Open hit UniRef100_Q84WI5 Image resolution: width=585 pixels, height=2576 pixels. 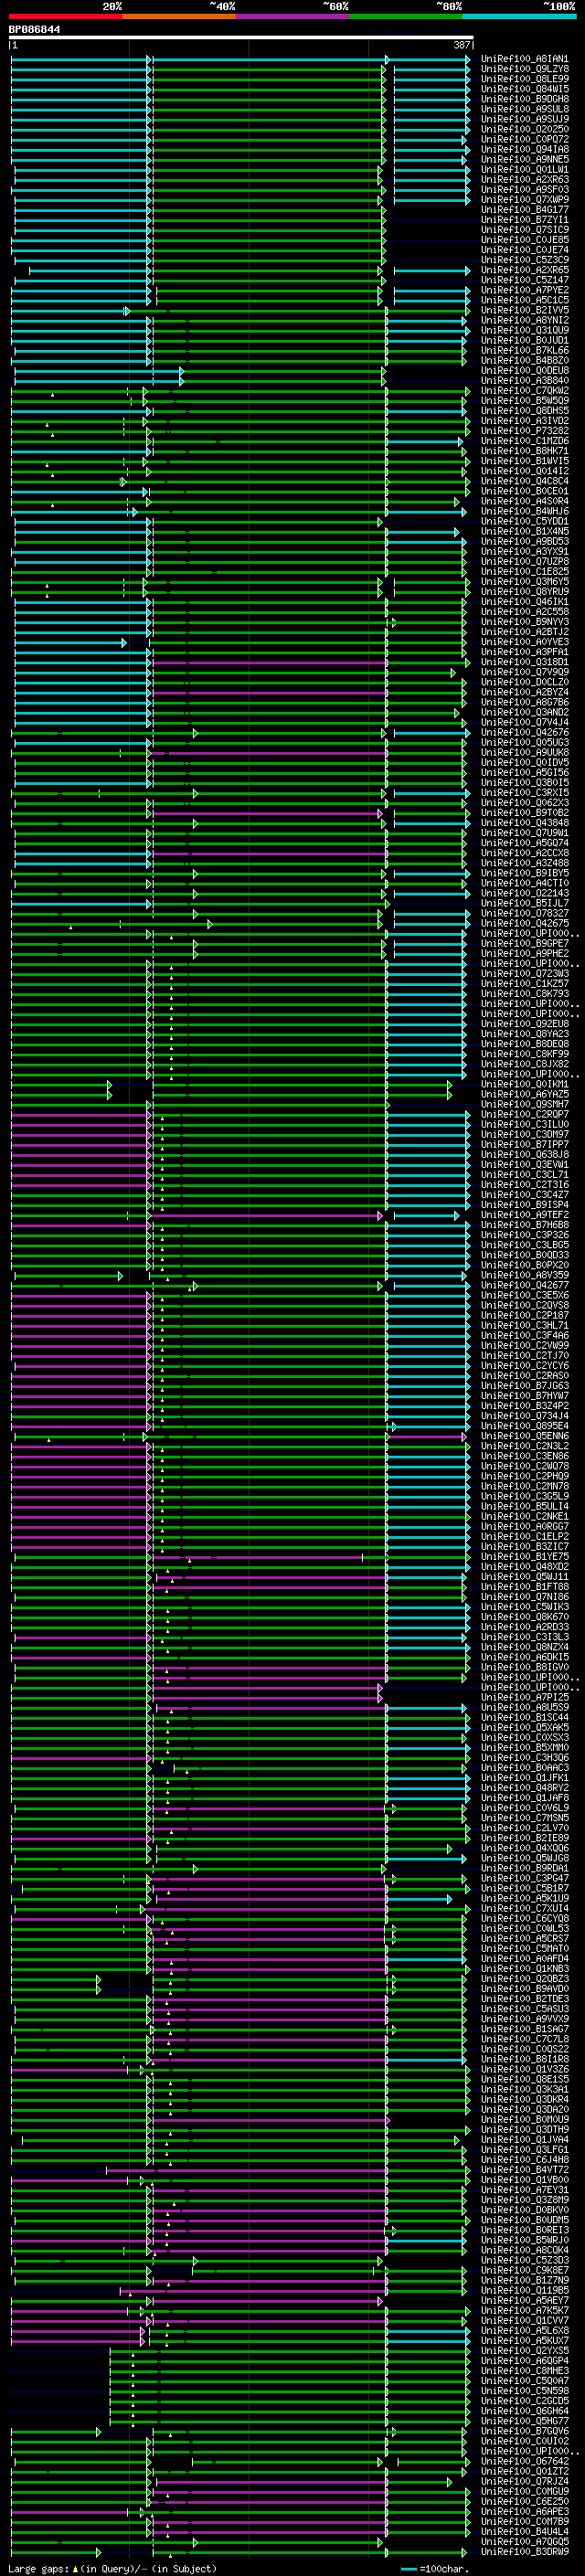tap(525, 89)
